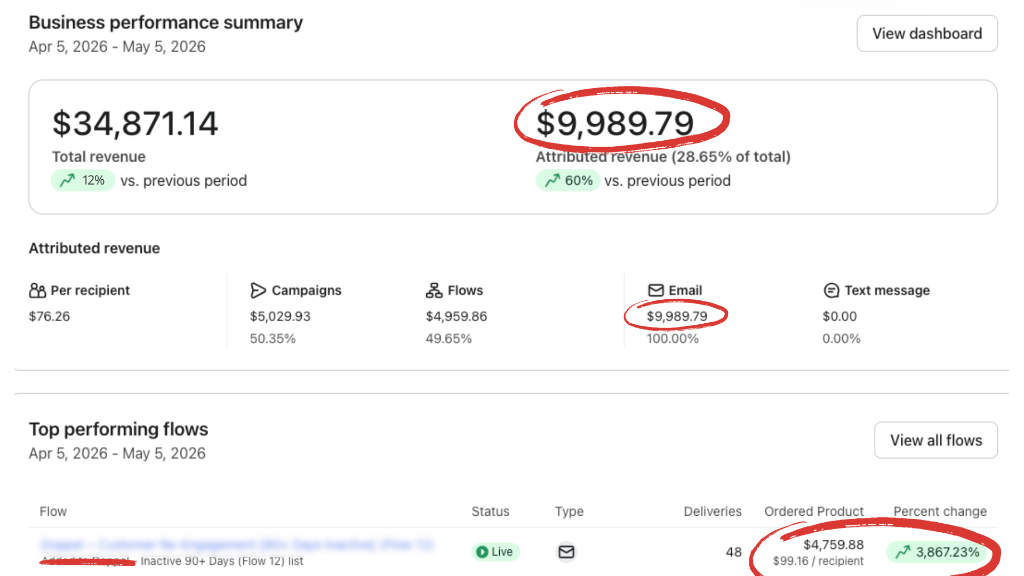1024x576 pixels.
Task: Click the Email envelope icon in Attributed revenue
Action: 656,290
